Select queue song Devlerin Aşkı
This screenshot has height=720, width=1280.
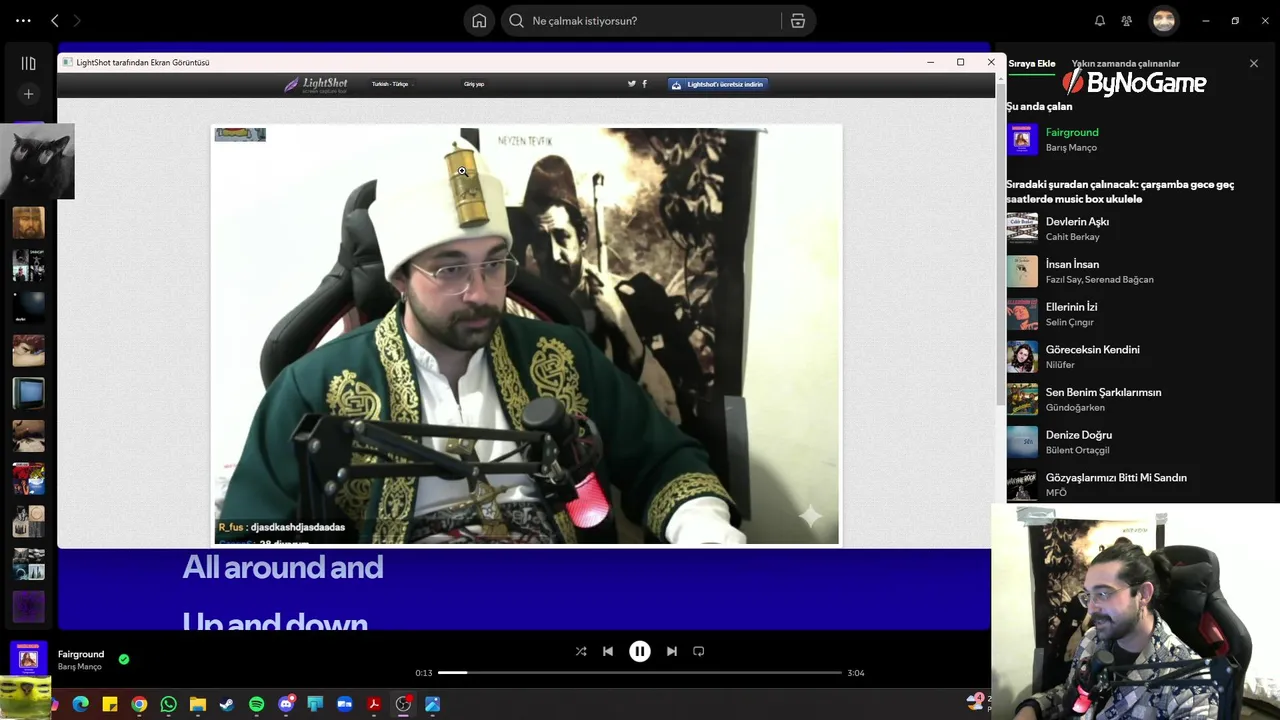pos(1077,221)
